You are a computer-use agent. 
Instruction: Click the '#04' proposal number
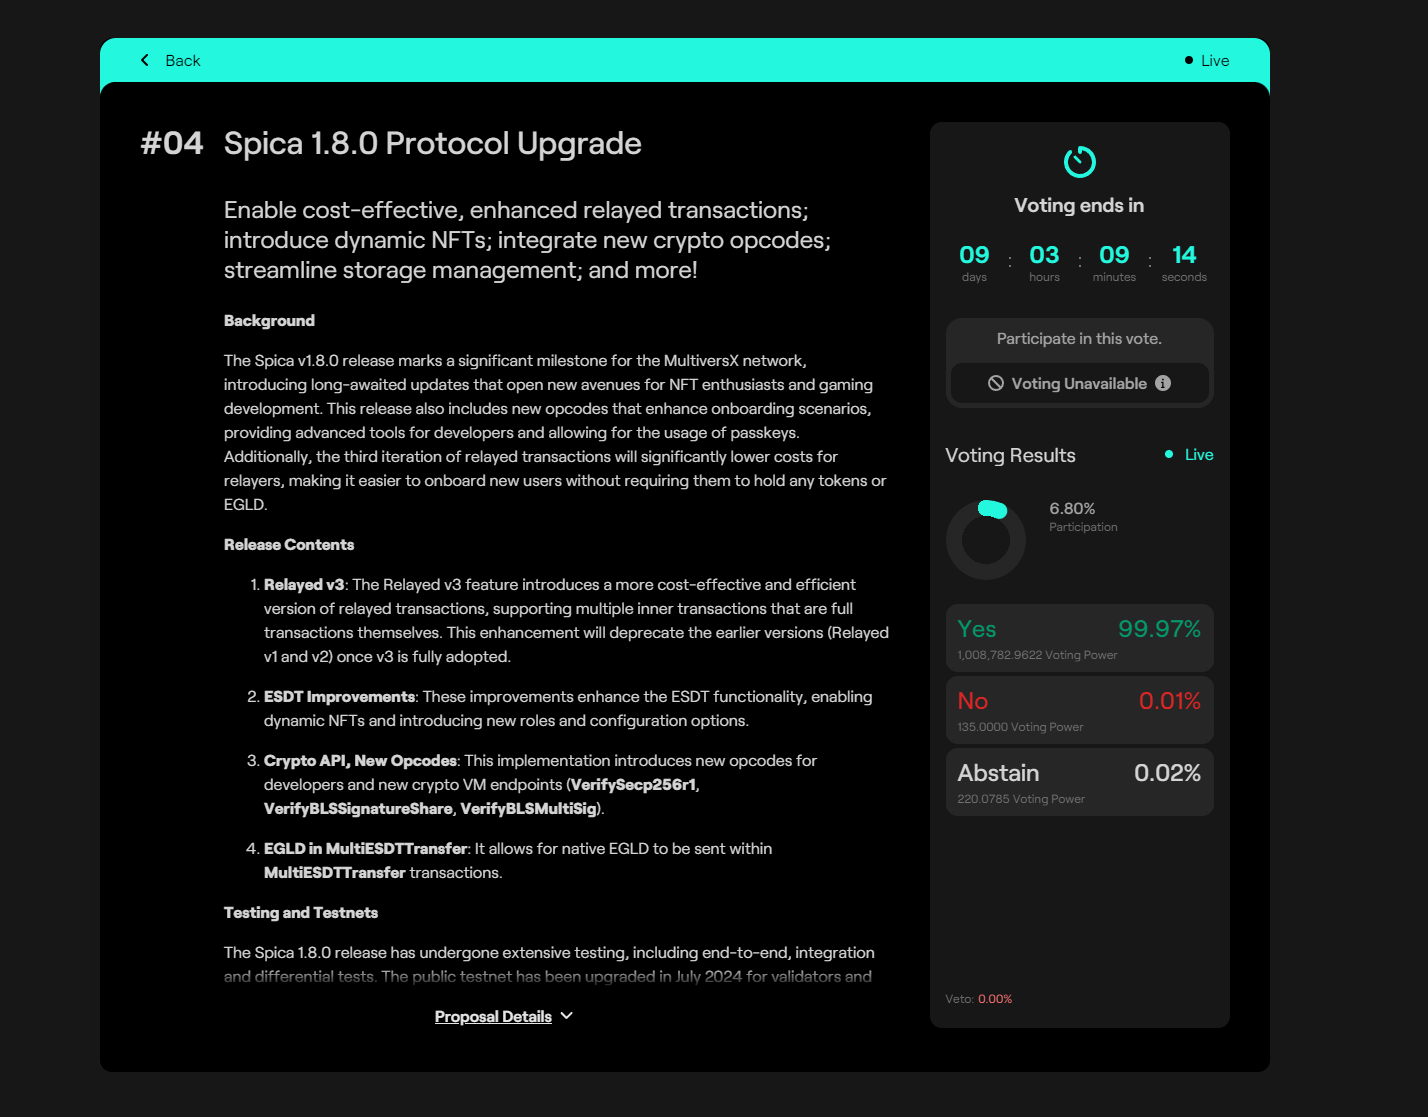click(172, 143)
